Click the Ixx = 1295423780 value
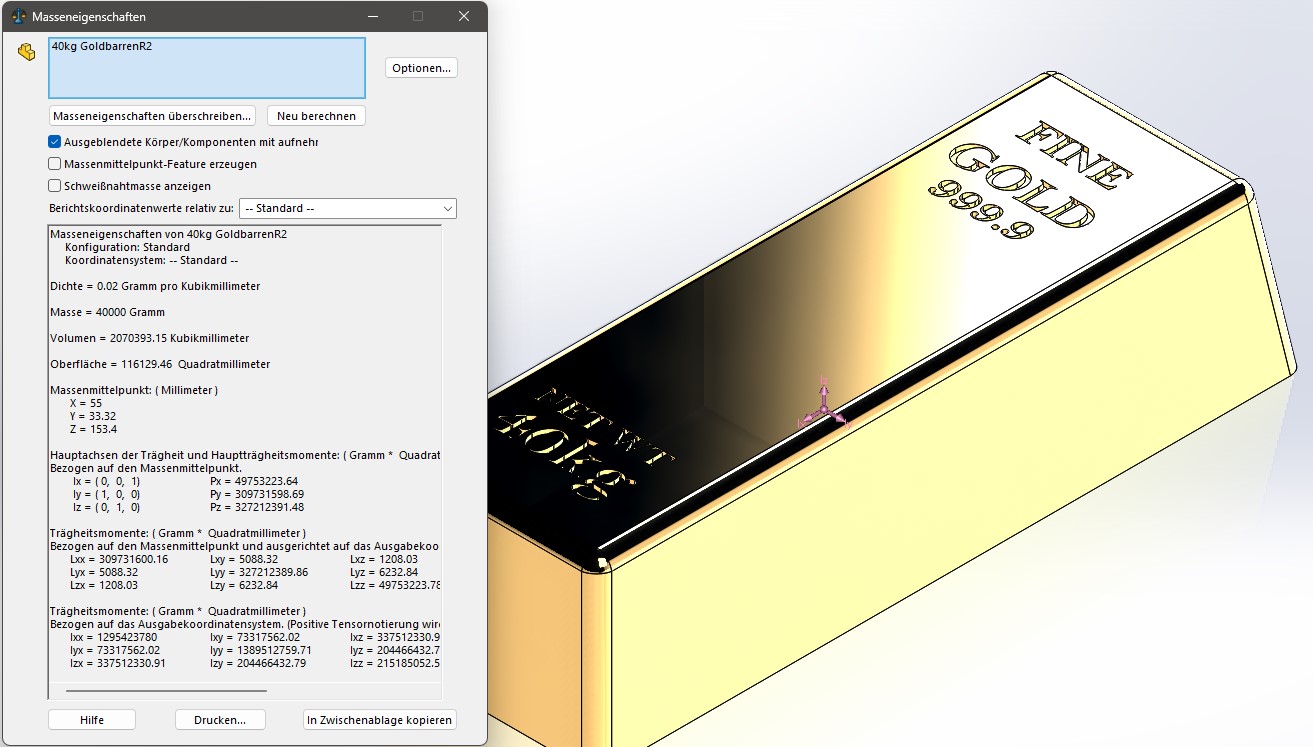1313x747 pixels. click(x=113, y=637)
